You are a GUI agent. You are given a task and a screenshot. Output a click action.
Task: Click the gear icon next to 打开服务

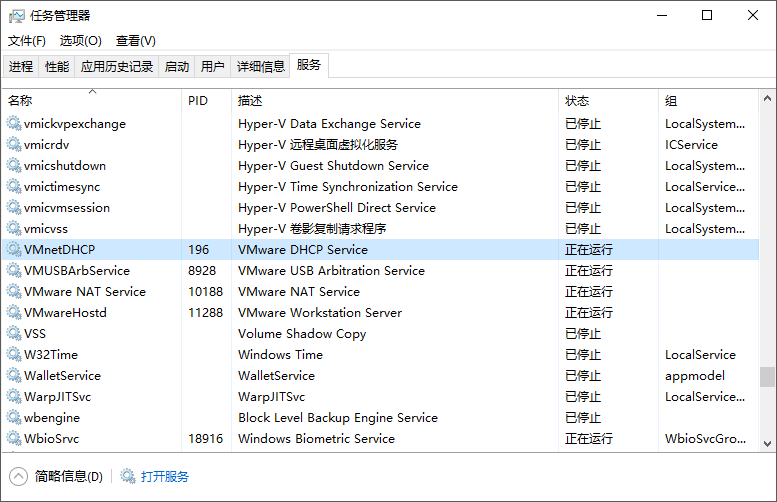pyautogui.click(x=128, y=476)
